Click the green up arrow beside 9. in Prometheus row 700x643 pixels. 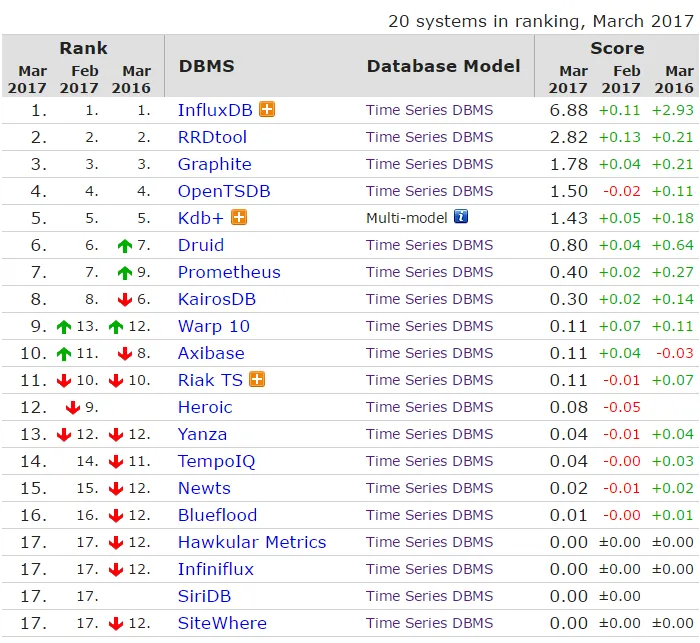[125, 272]
